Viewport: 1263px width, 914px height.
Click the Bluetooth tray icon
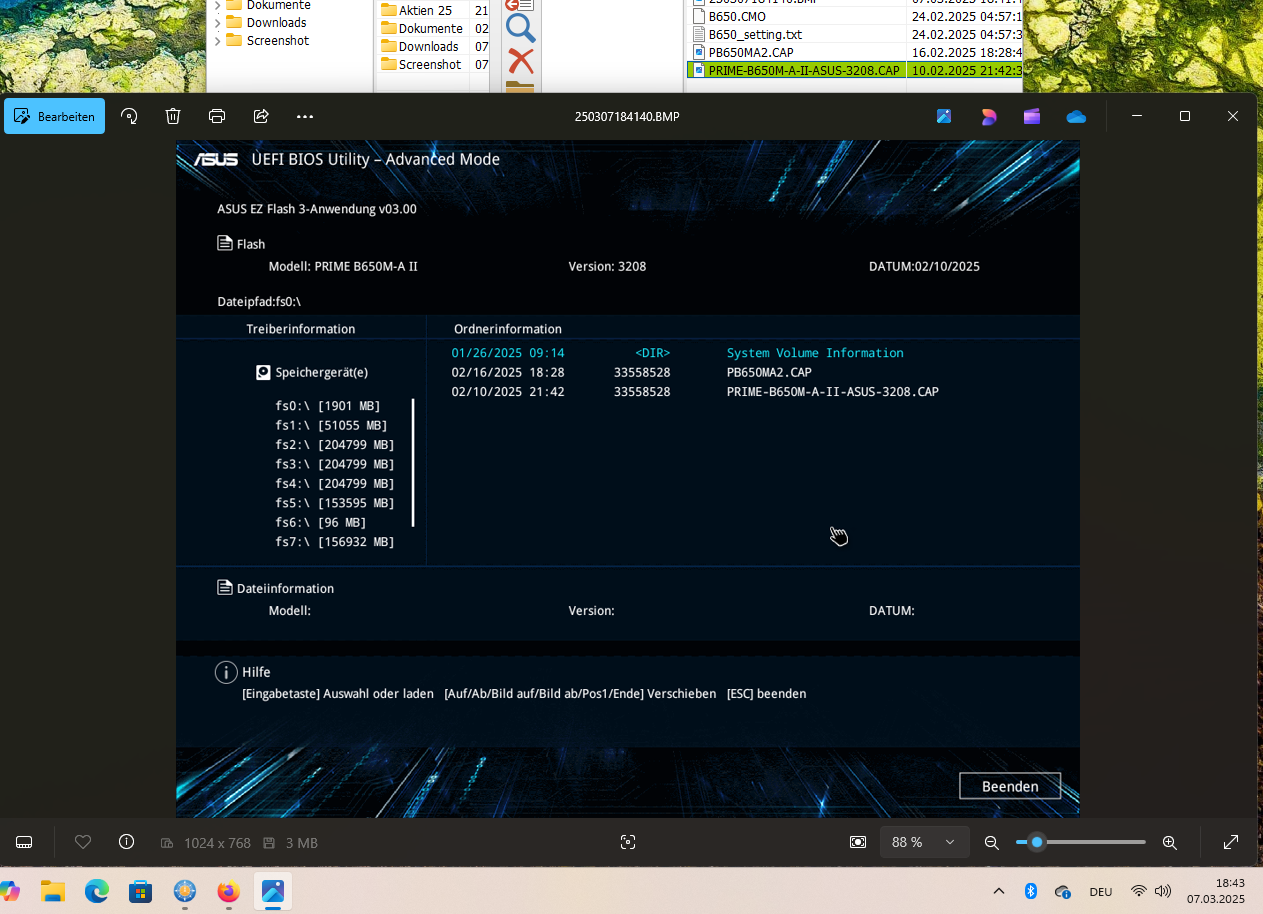coord(1031,891)
